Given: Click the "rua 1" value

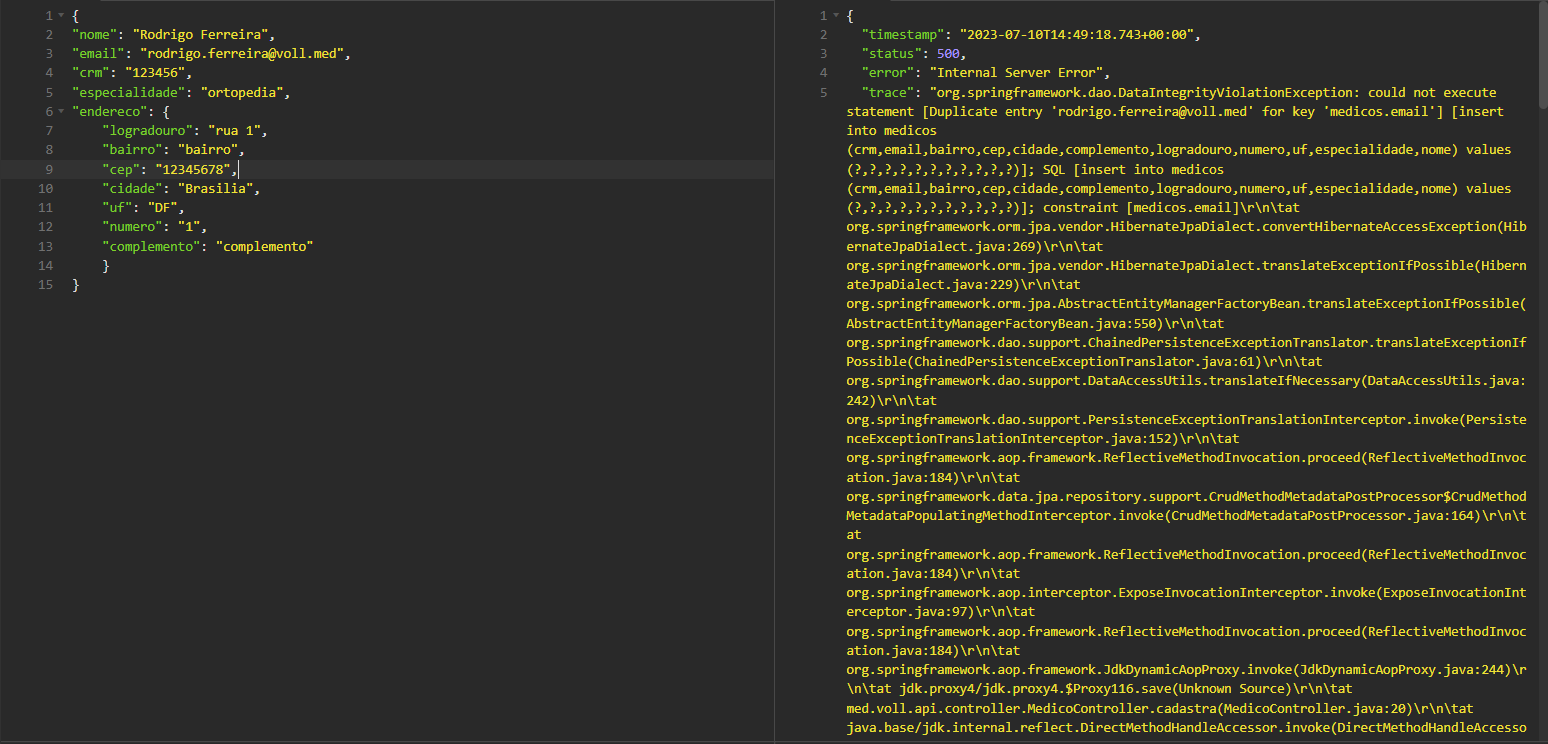Looking at the screenshot, I should (x=235, y=131).
